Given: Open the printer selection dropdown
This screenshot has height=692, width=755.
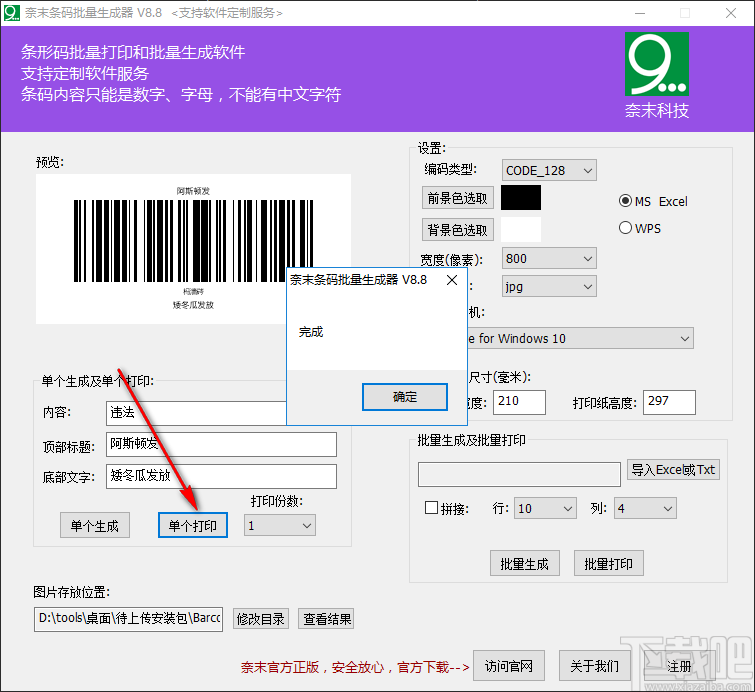Looking at the screenshot, I should tap(580, 339).
